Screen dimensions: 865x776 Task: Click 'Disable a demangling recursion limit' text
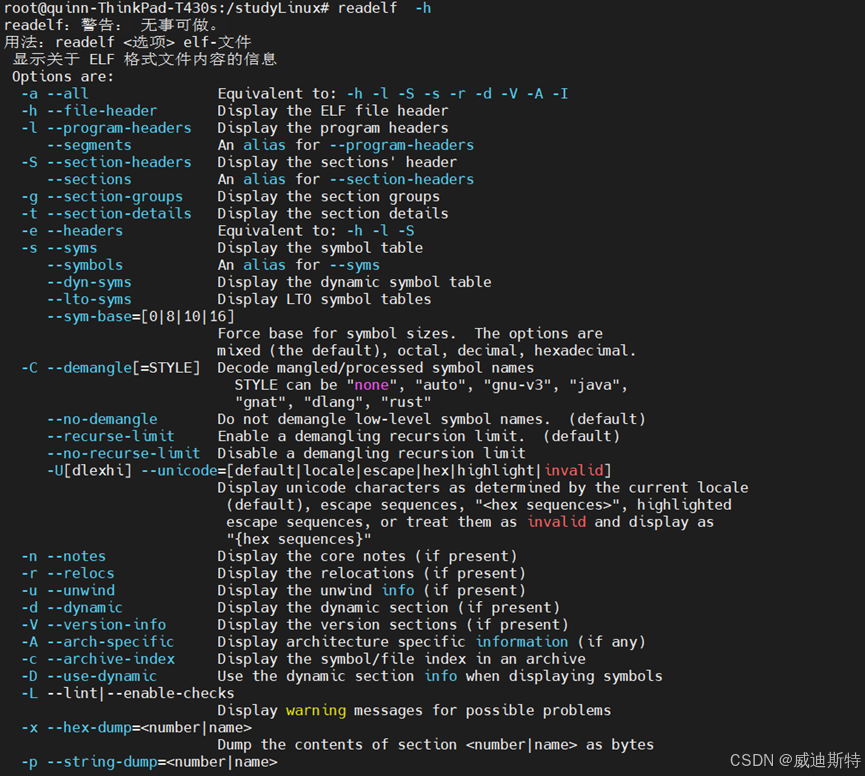point(371,453)
